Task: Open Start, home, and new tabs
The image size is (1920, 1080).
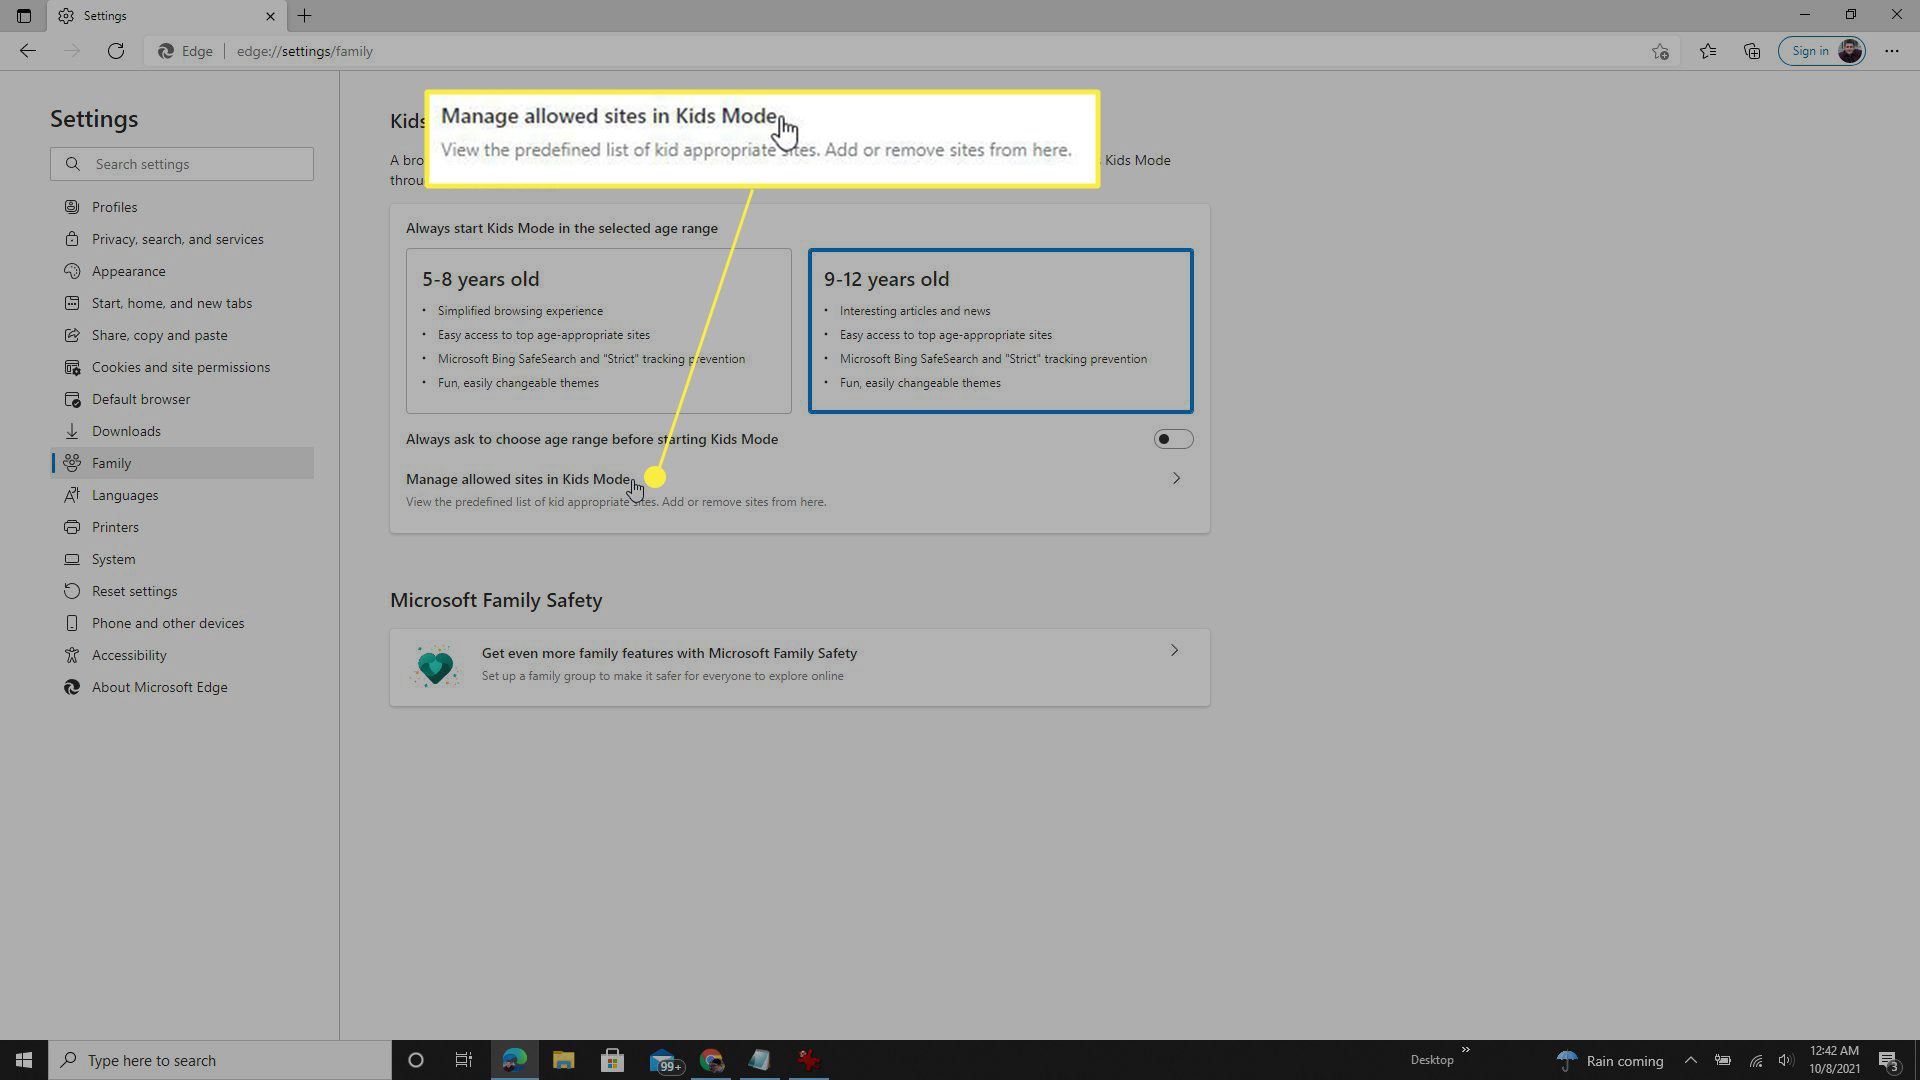Action: pyautogui.click(x=182, y=303)
